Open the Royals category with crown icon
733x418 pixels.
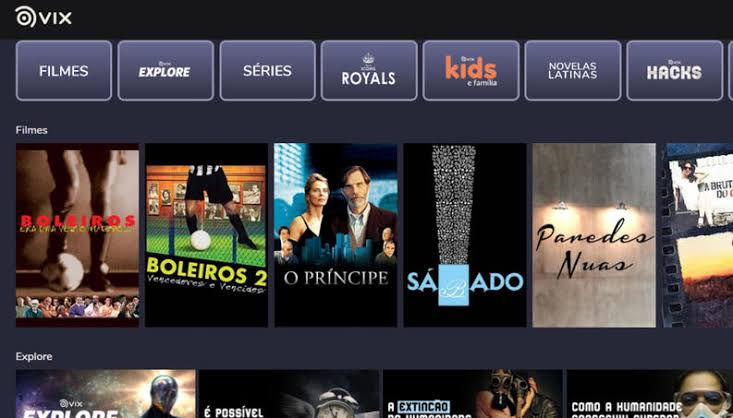point(369,71)
